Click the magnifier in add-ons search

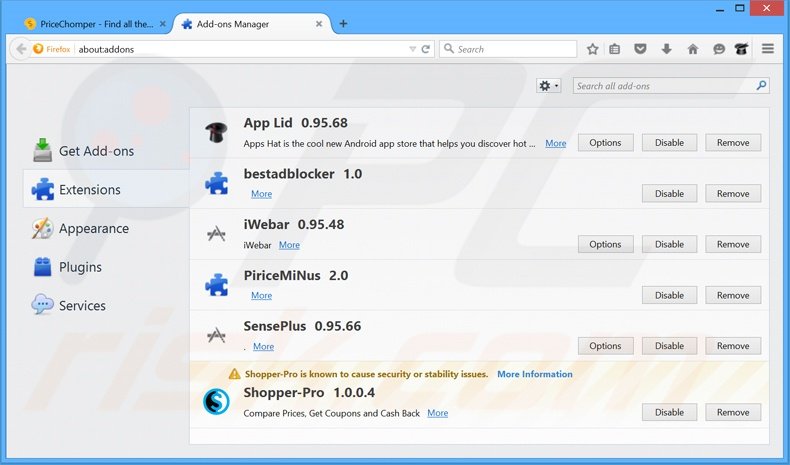pos(761,86)
